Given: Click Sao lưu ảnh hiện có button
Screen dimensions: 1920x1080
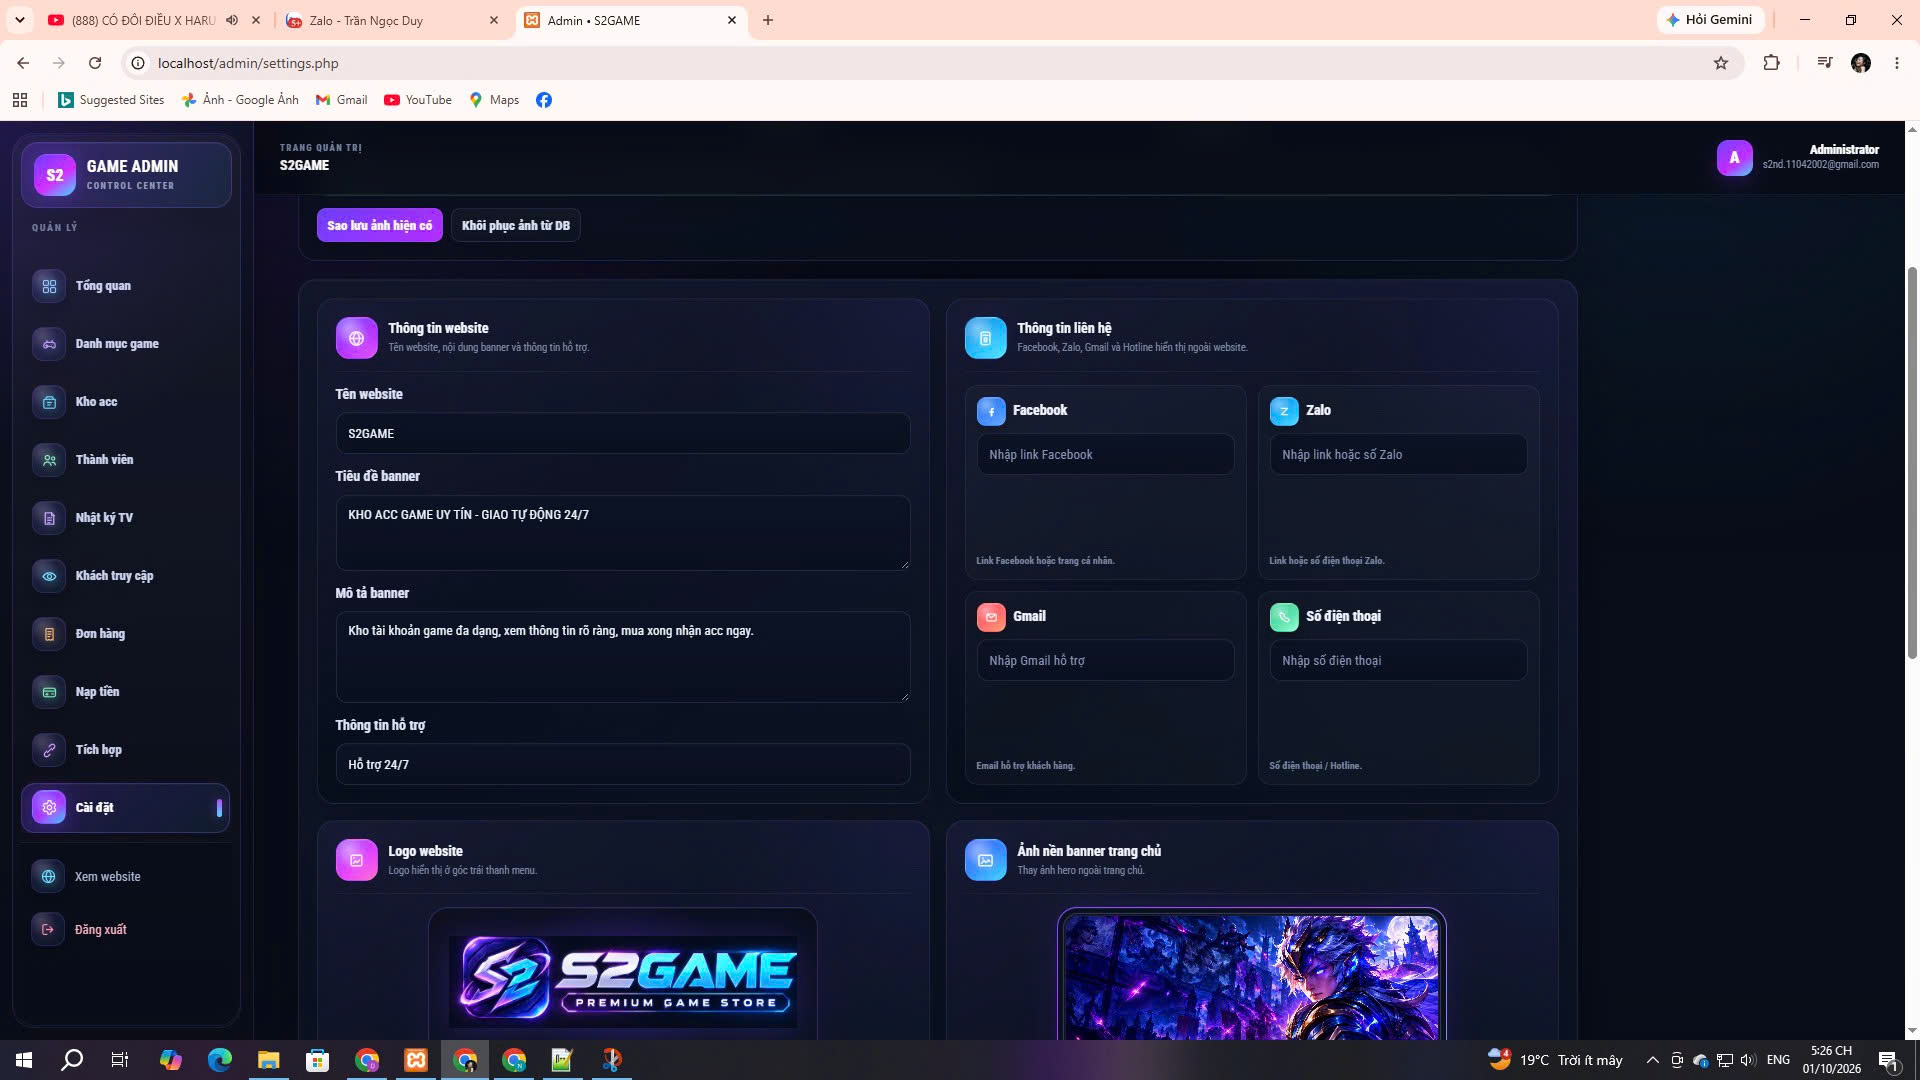Looking at the screenshot, I should click(380, 226).
